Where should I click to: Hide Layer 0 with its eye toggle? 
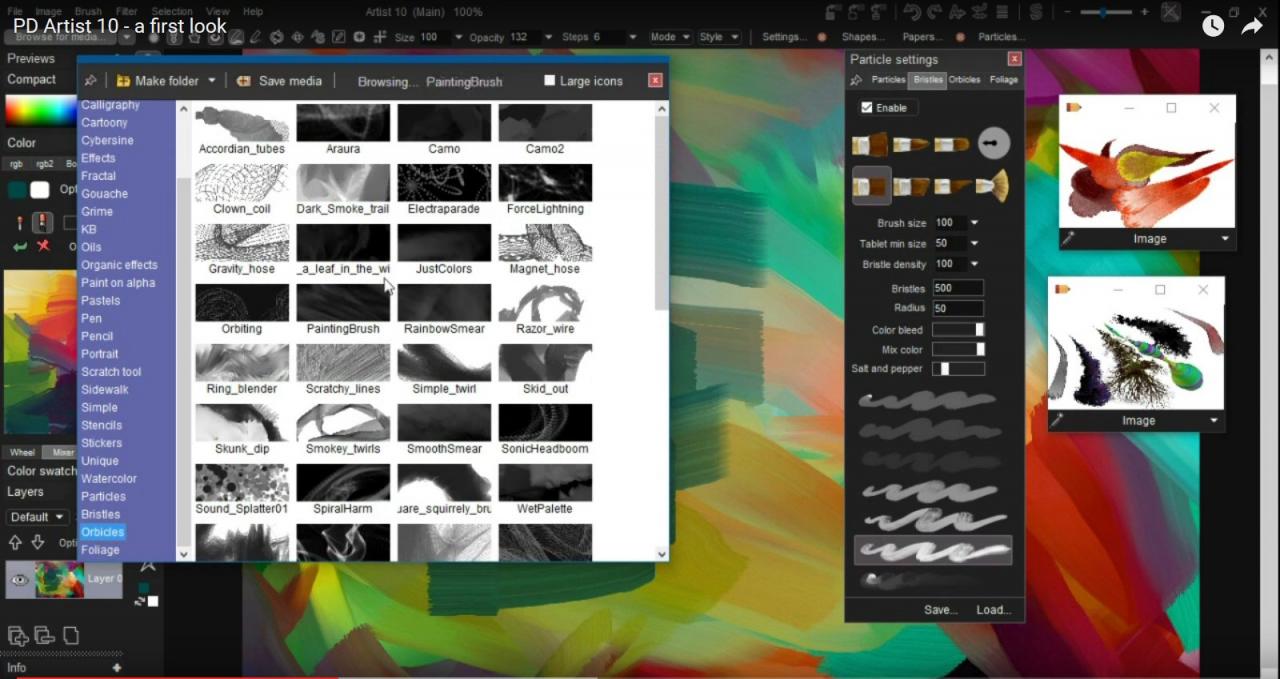point(18,579)
